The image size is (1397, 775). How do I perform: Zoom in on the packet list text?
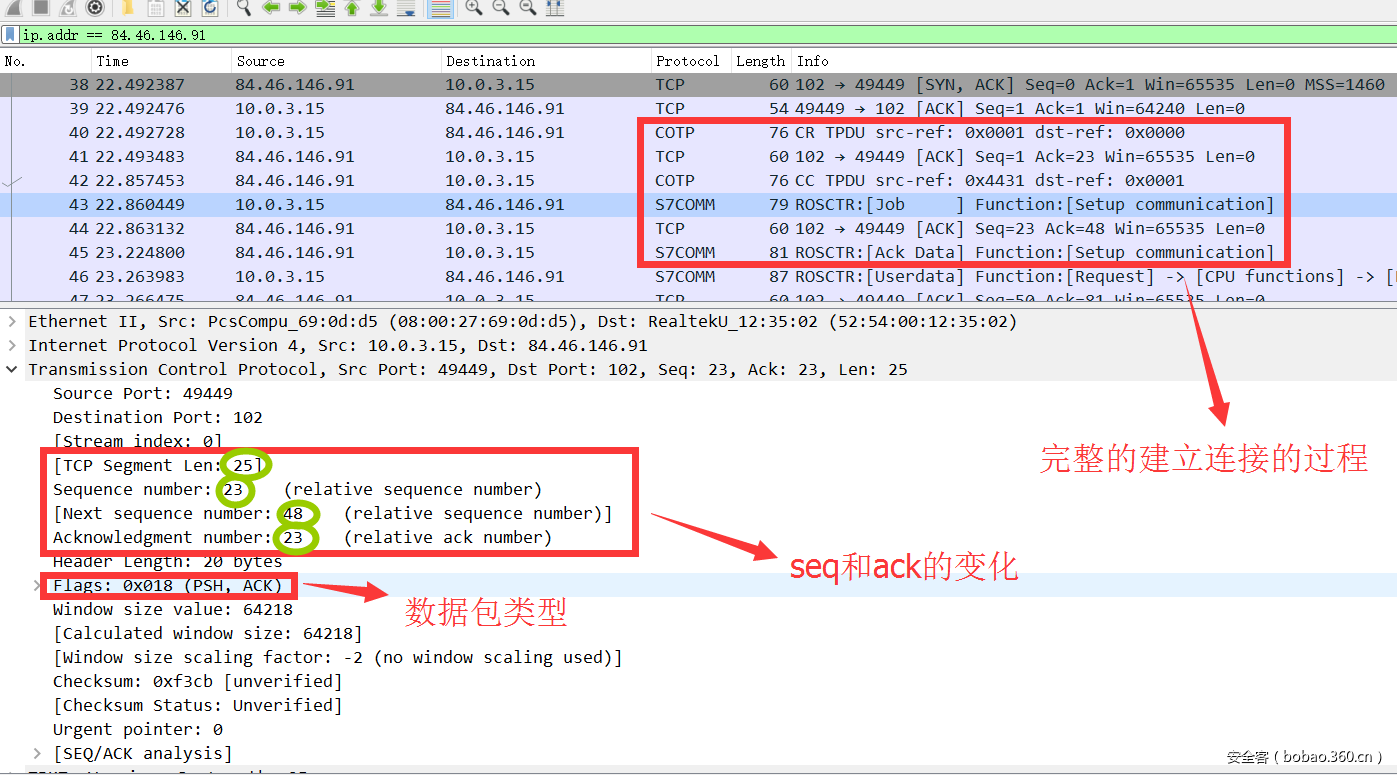point(472,9)
